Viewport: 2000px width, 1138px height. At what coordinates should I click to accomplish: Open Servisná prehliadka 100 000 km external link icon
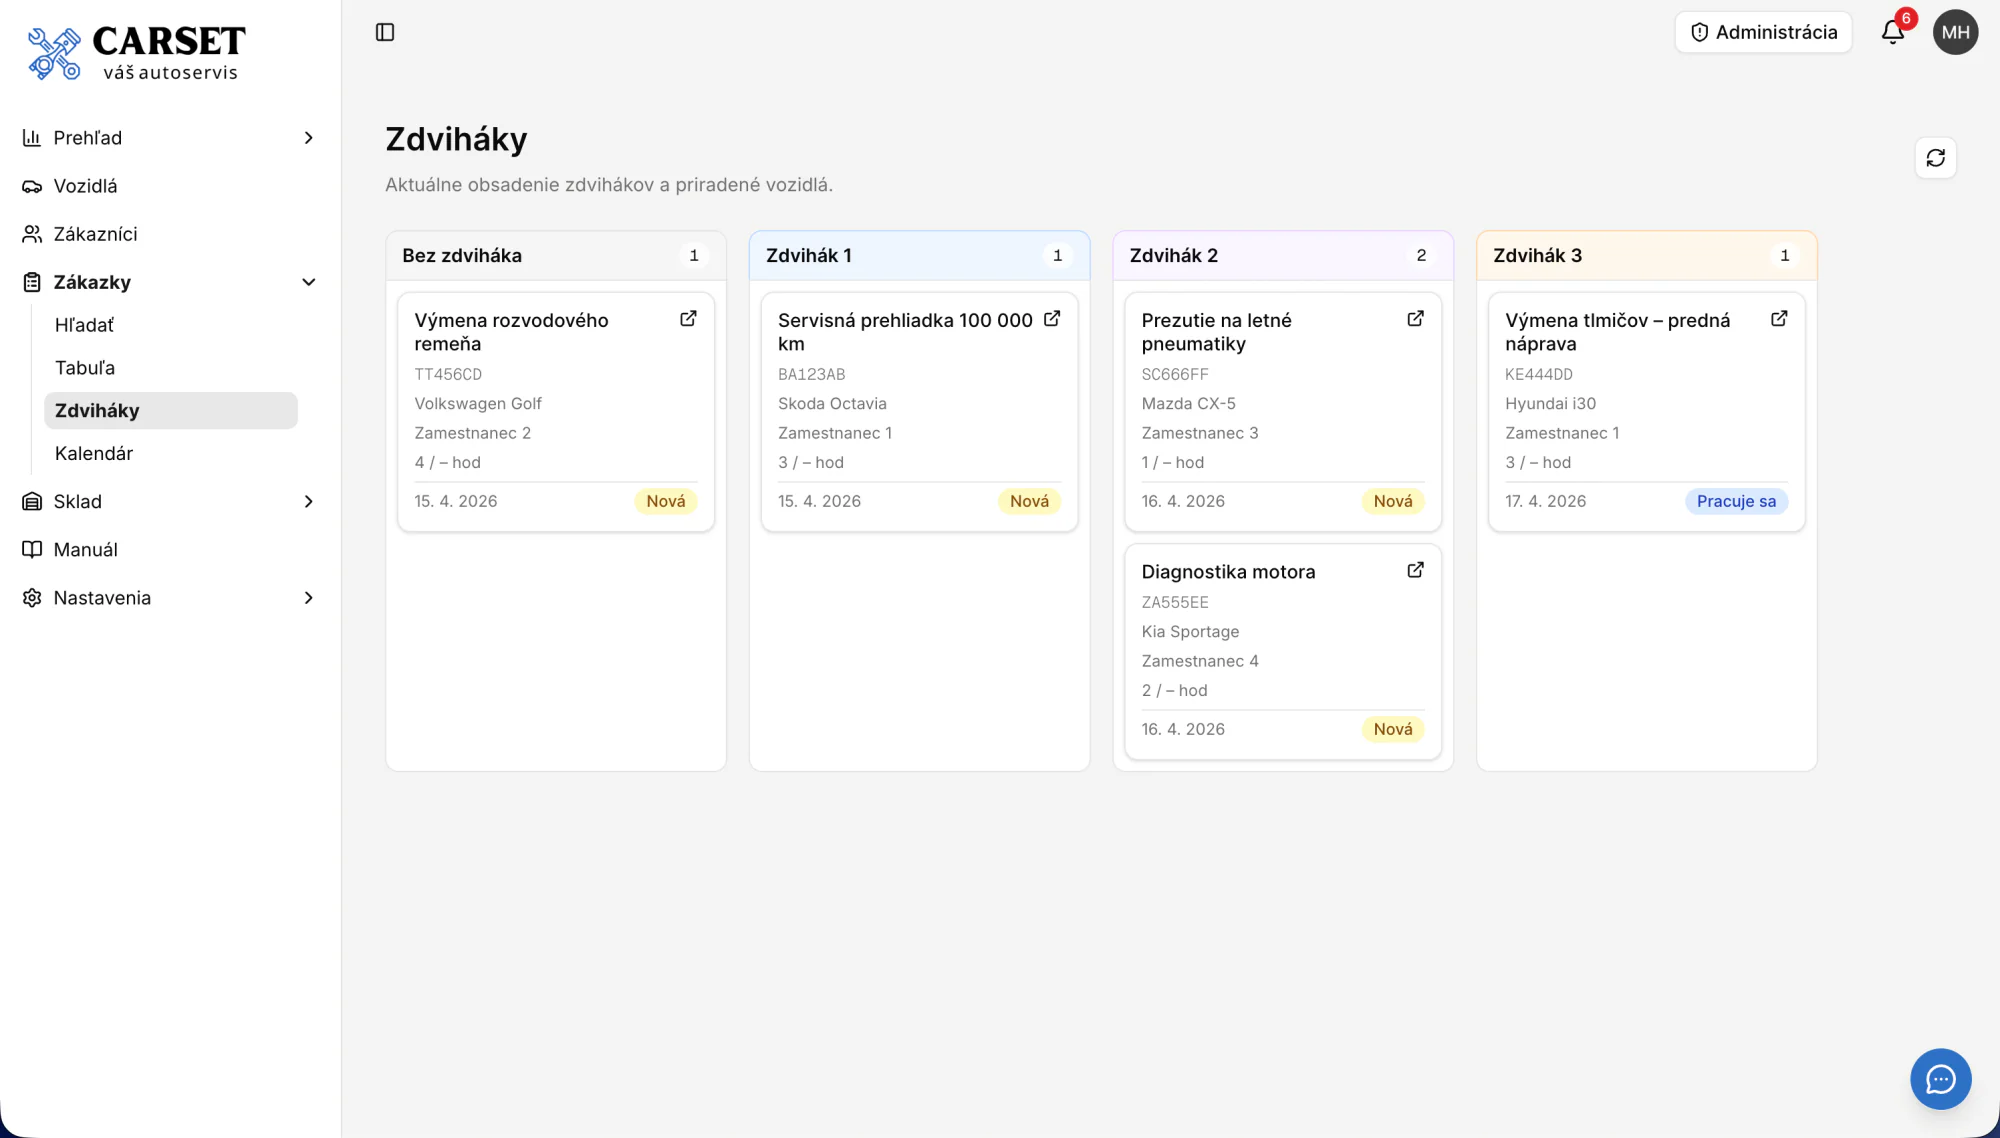(1052, 318)
